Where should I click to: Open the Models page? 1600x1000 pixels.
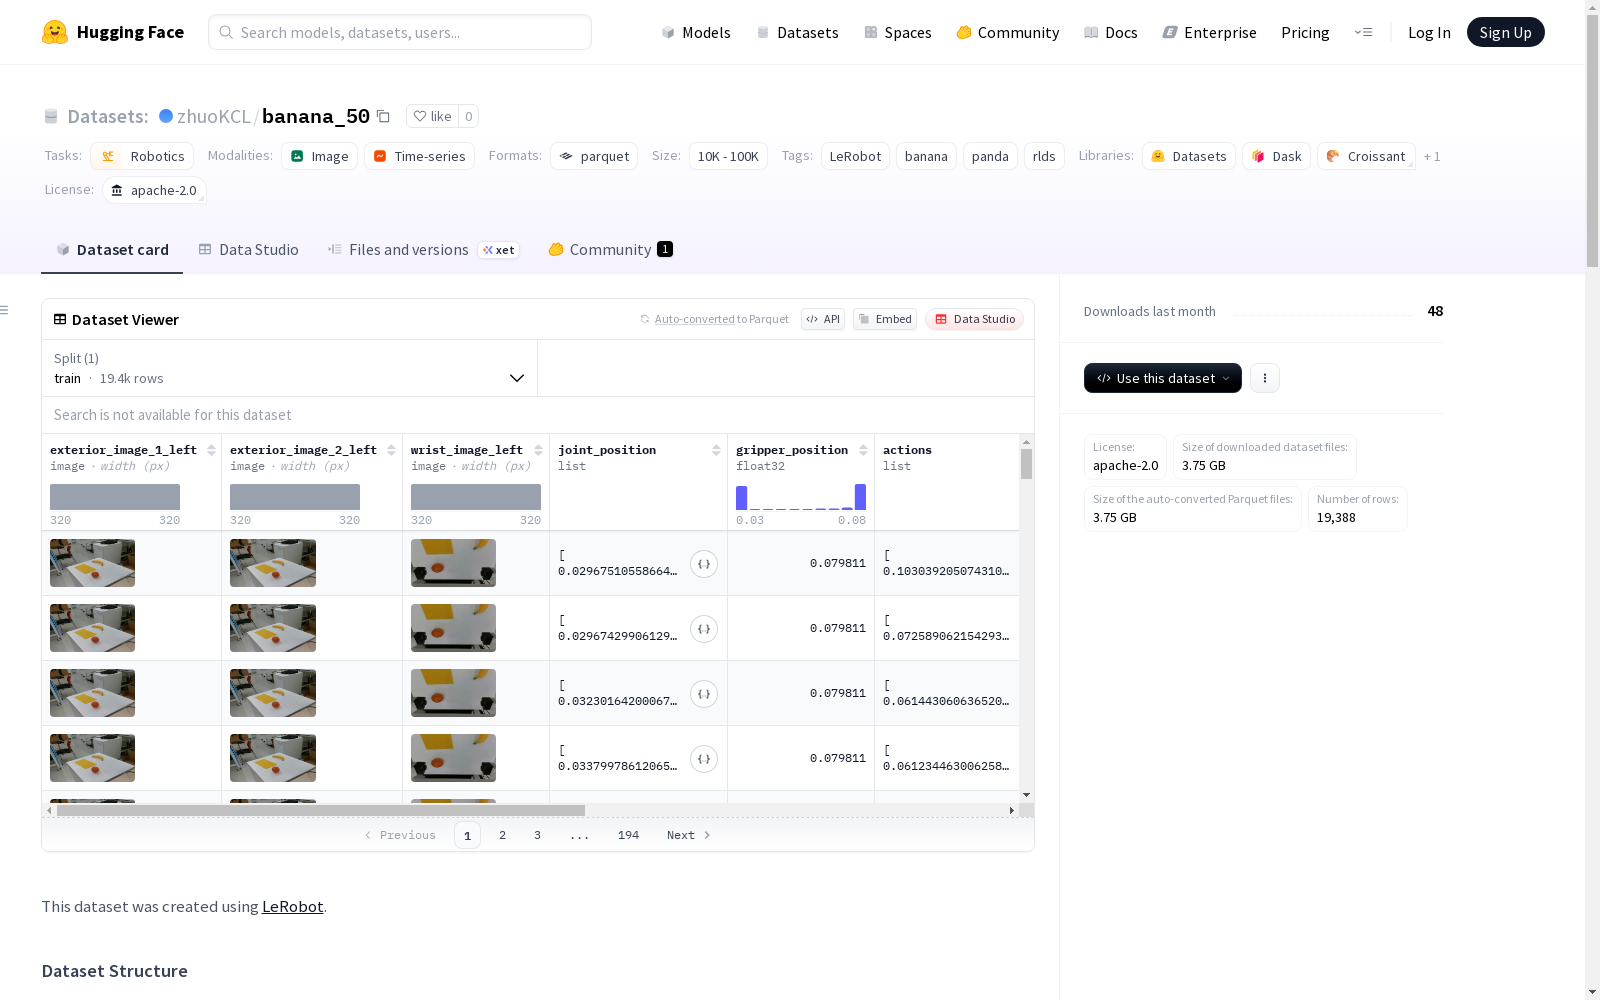coord(696,32)
